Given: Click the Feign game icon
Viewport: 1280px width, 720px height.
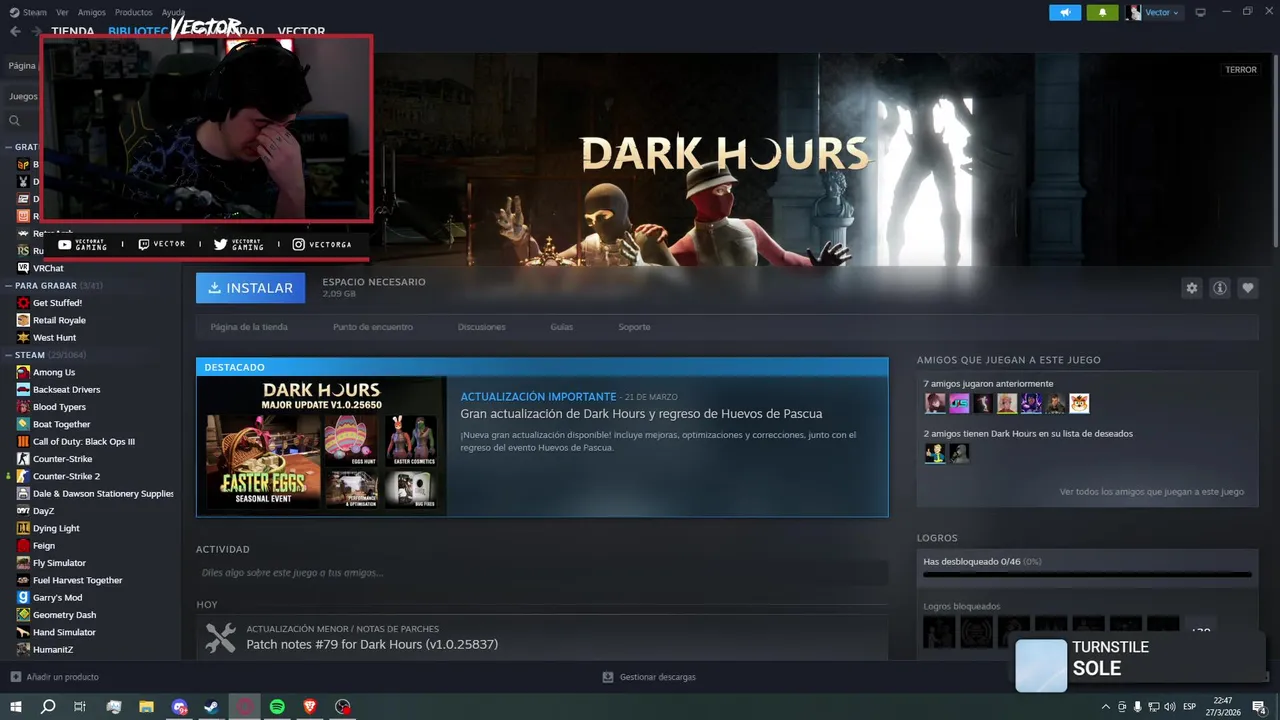Looking at the screenshot, I should 23,546.
